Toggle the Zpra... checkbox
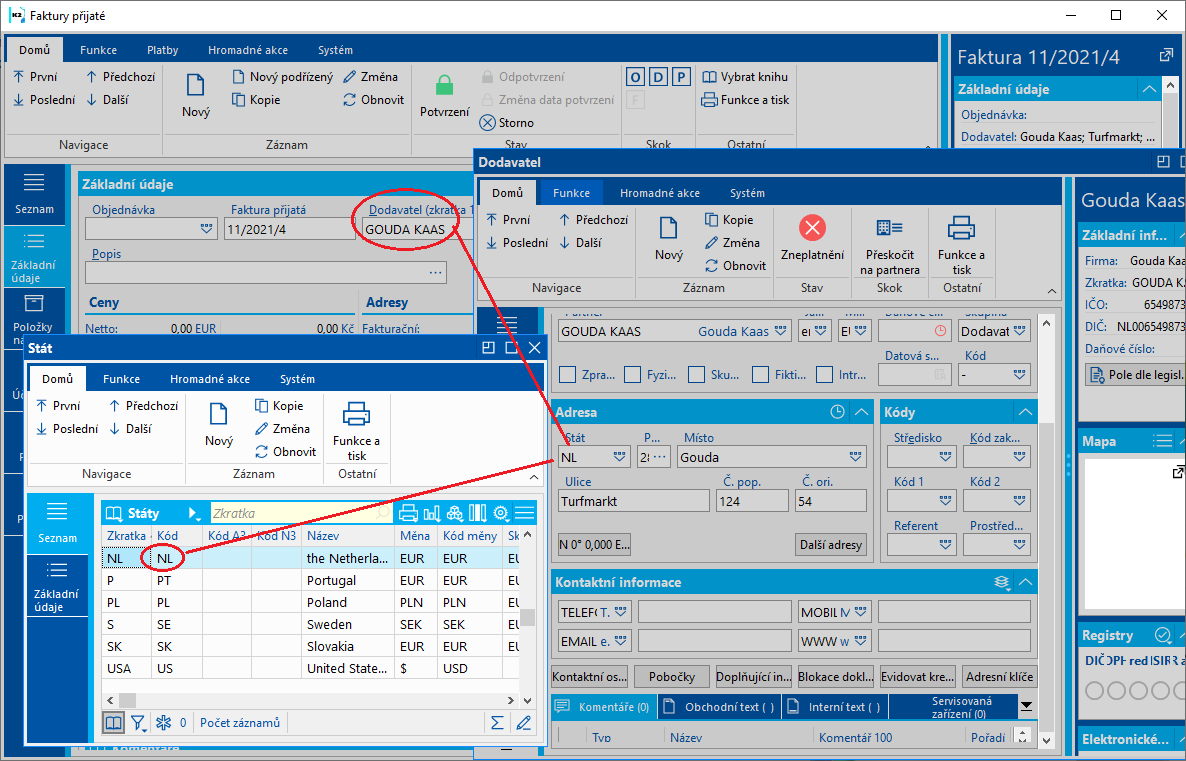 [x=568, y=375]
